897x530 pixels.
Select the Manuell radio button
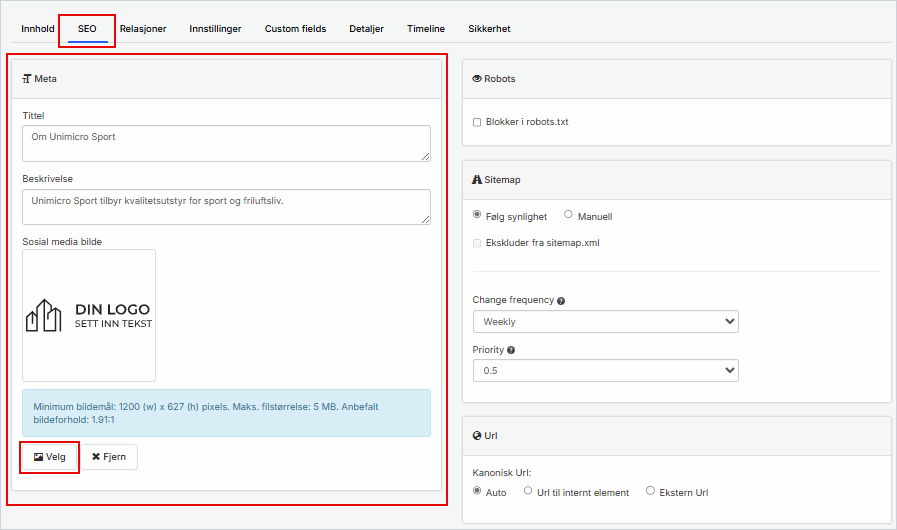pyautogui.click(x=569, y=215)
